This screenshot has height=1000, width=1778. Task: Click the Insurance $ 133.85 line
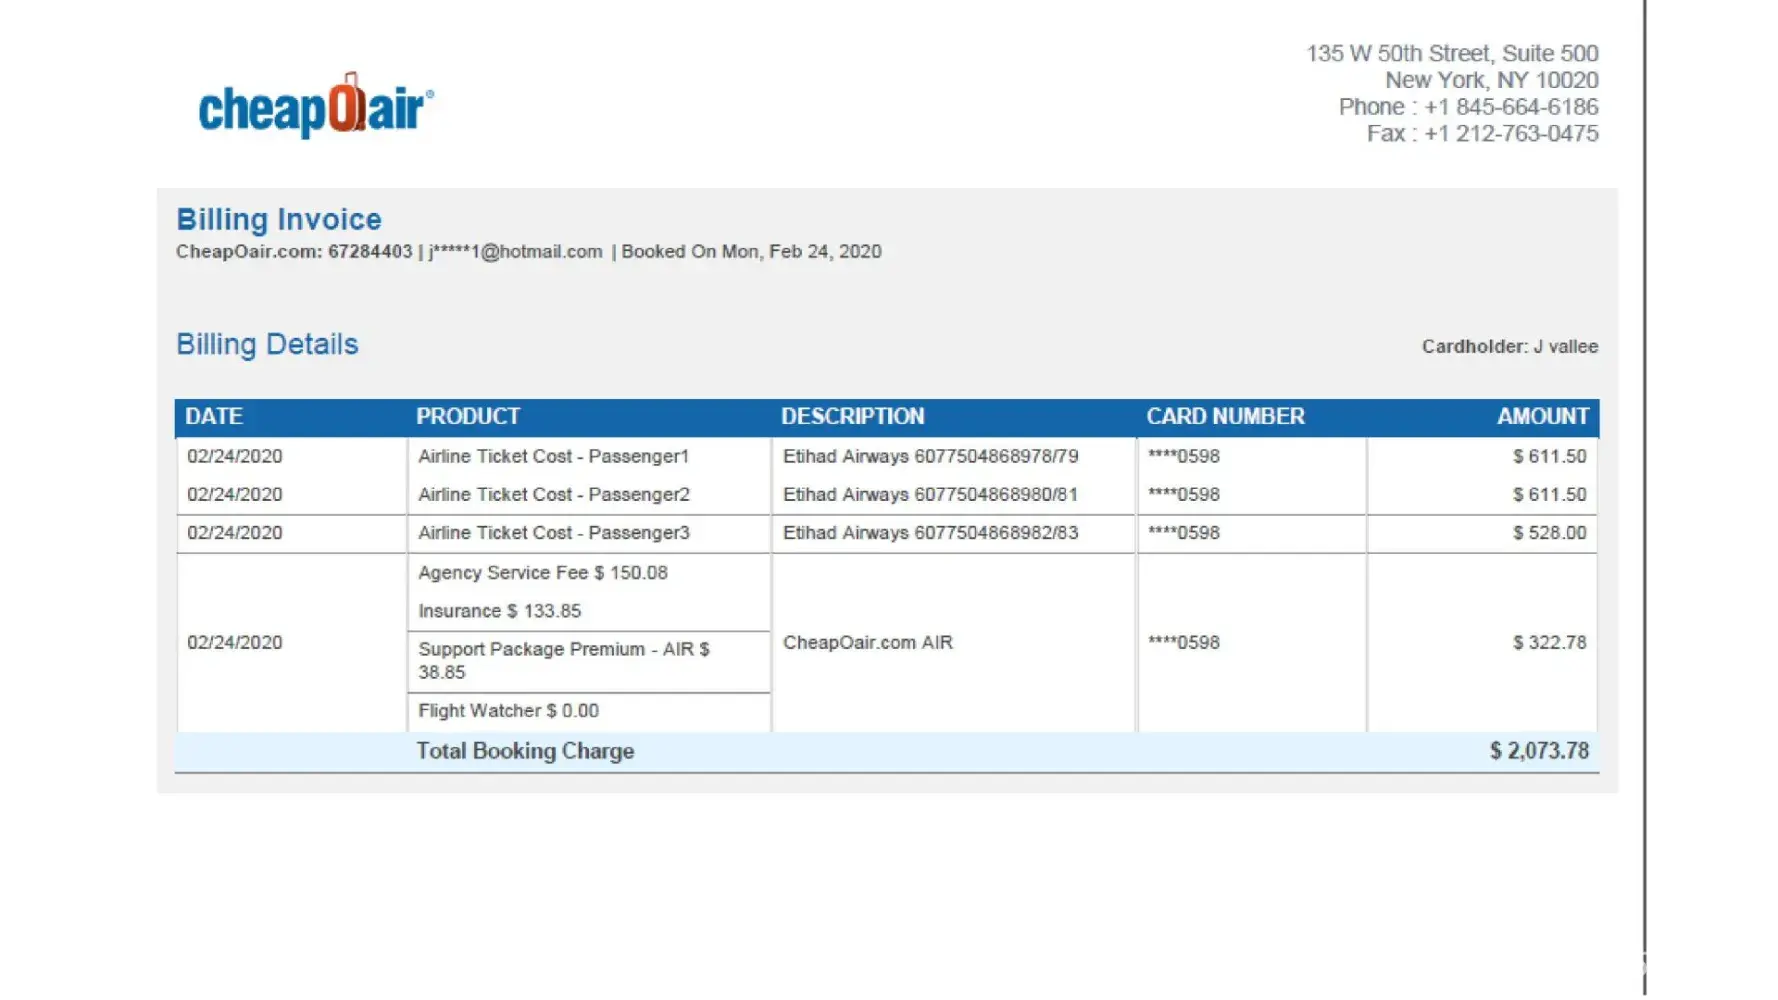499,611
